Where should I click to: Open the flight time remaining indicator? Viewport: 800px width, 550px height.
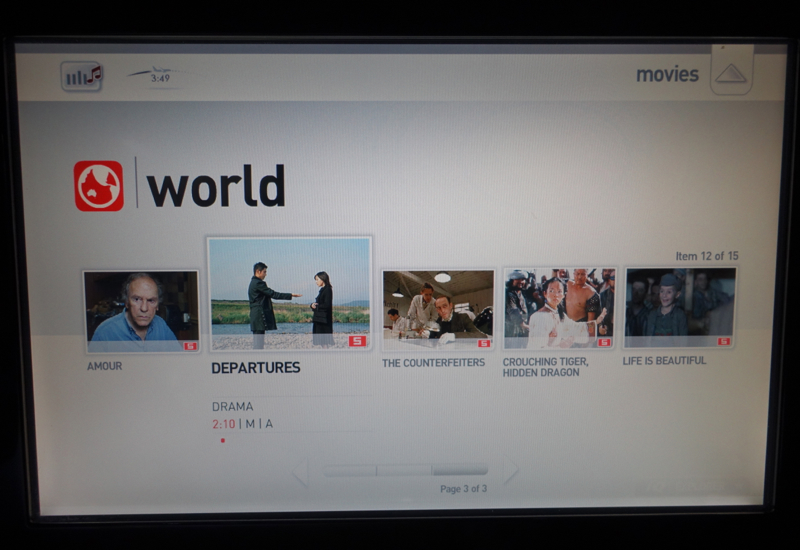(156, 77)
